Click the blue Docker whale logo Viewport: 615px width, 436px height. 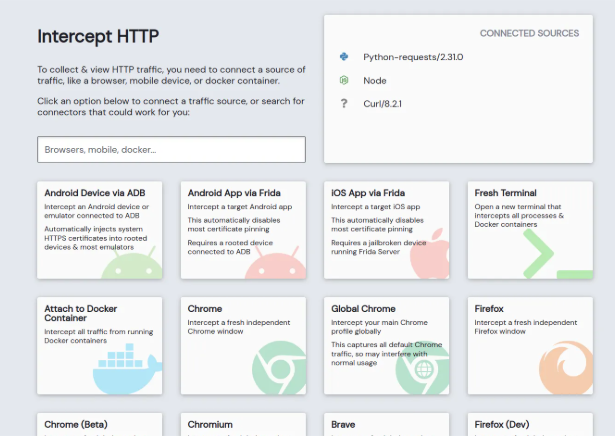127,369
